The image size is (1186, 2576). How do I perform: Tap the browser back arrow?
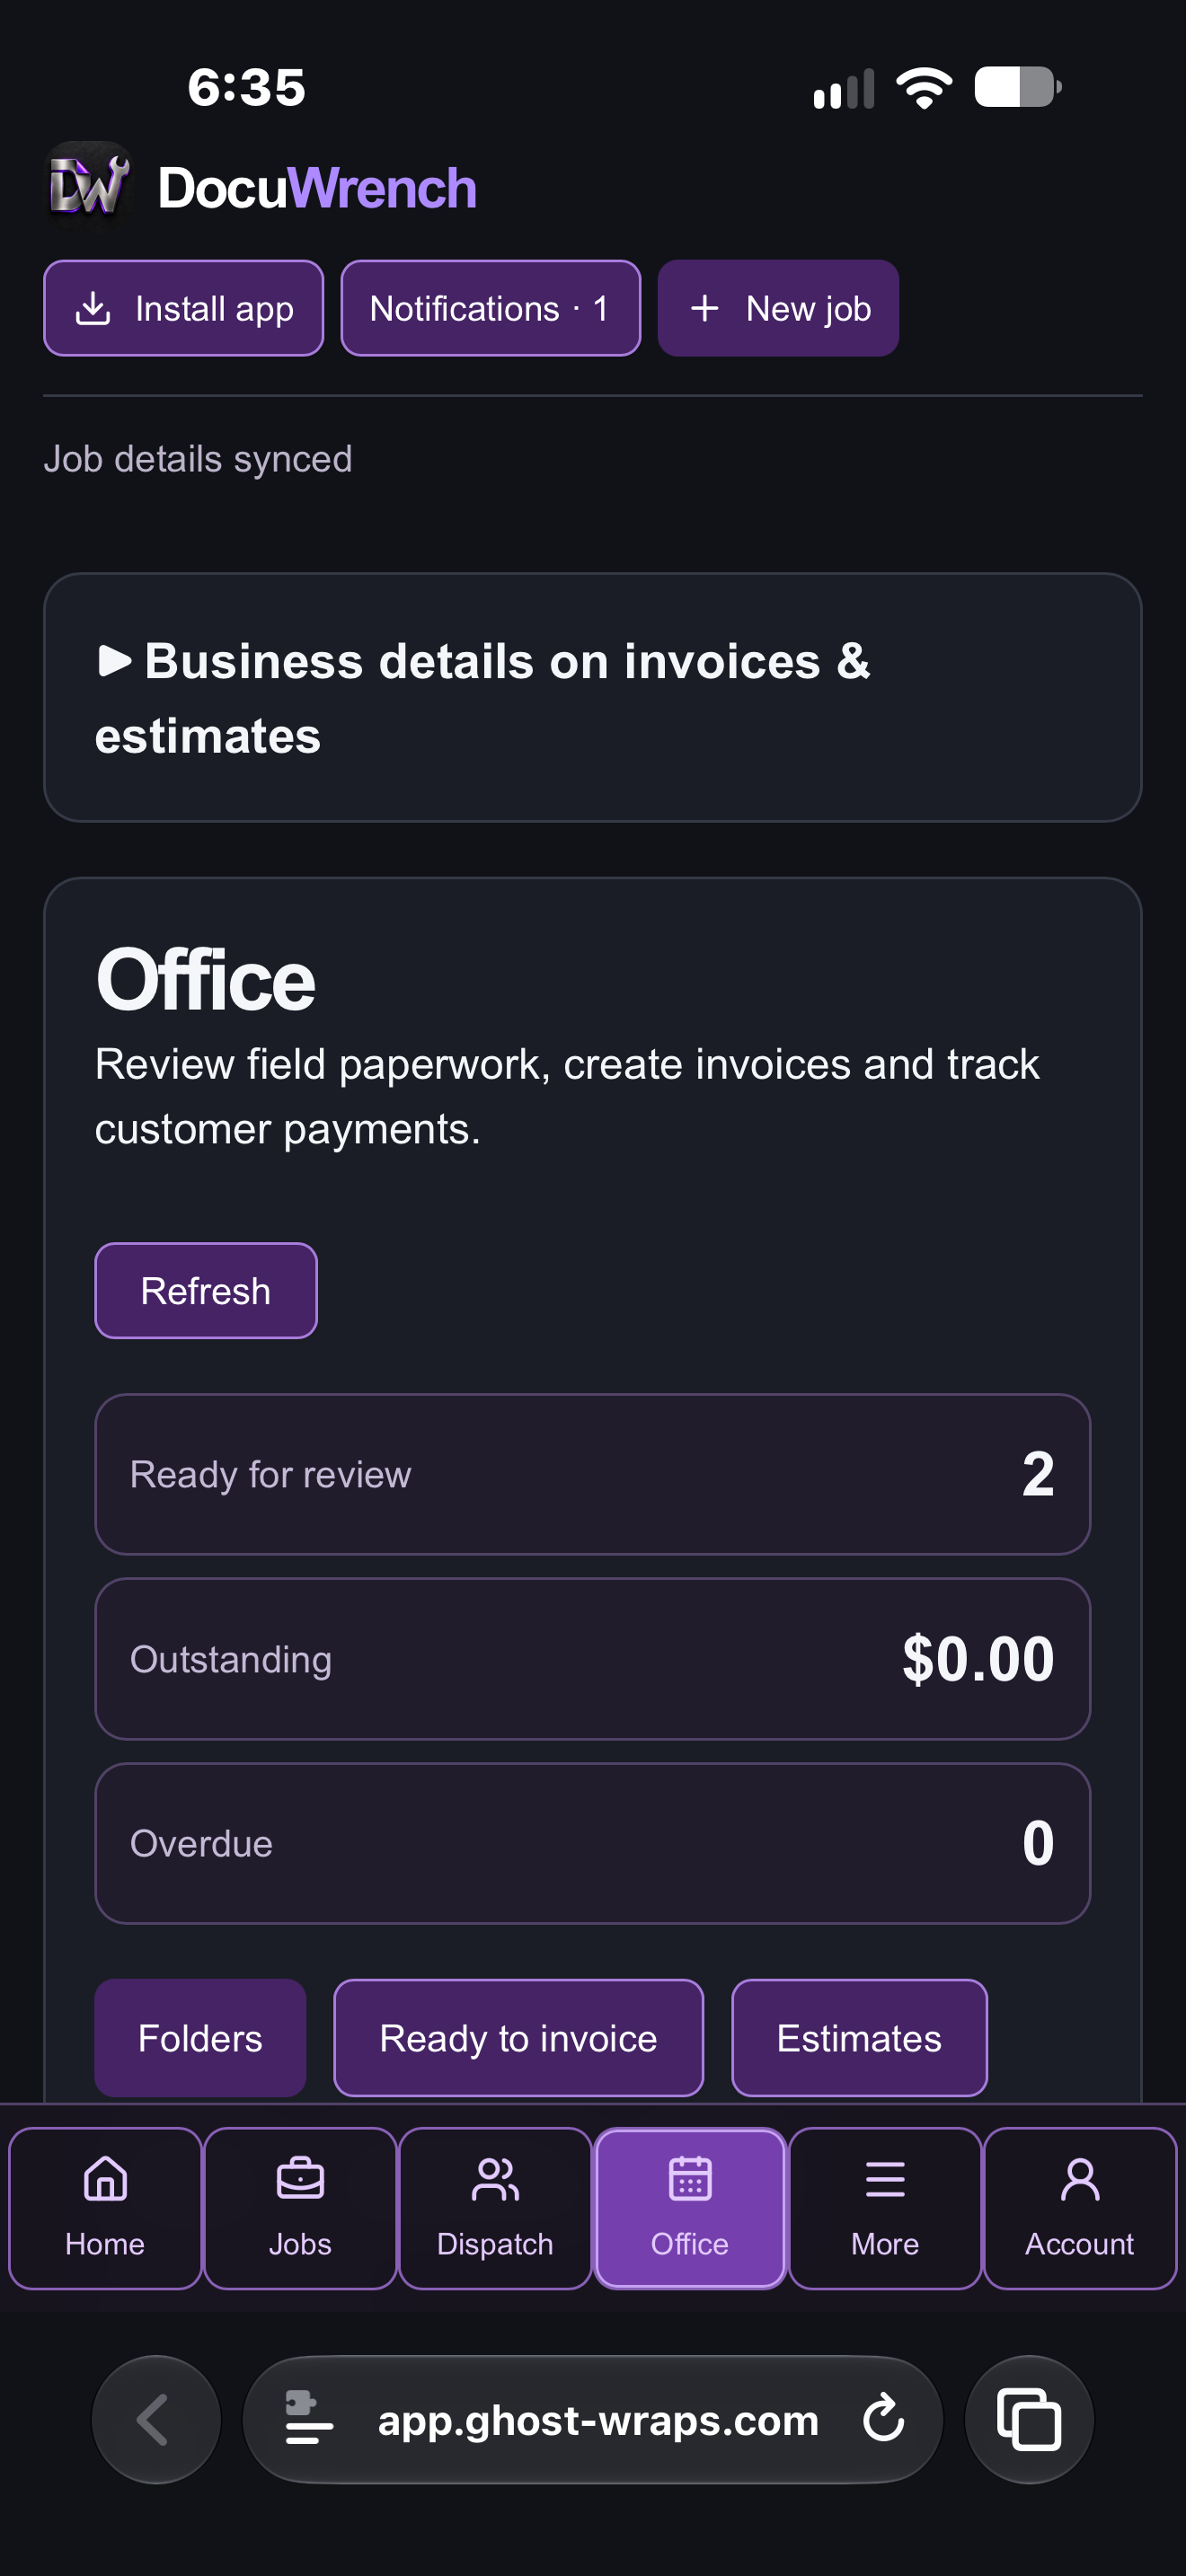point(156,2420)
